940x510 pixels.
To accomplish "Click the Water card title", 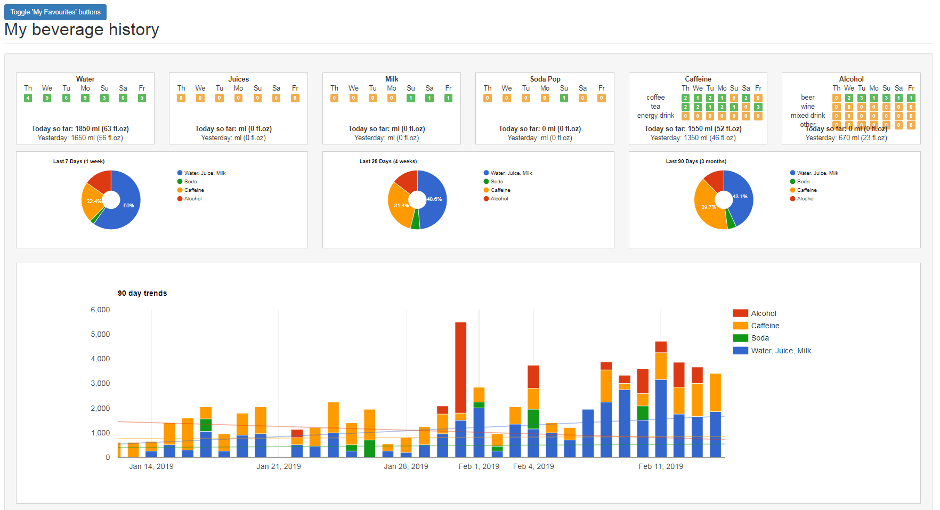I will tap(85, 79).
